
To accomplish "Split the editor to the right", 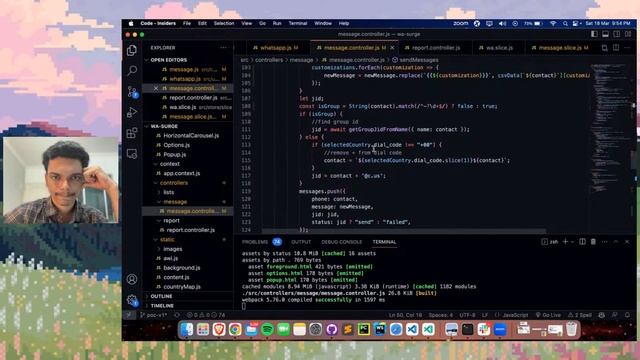I will 616,48.
